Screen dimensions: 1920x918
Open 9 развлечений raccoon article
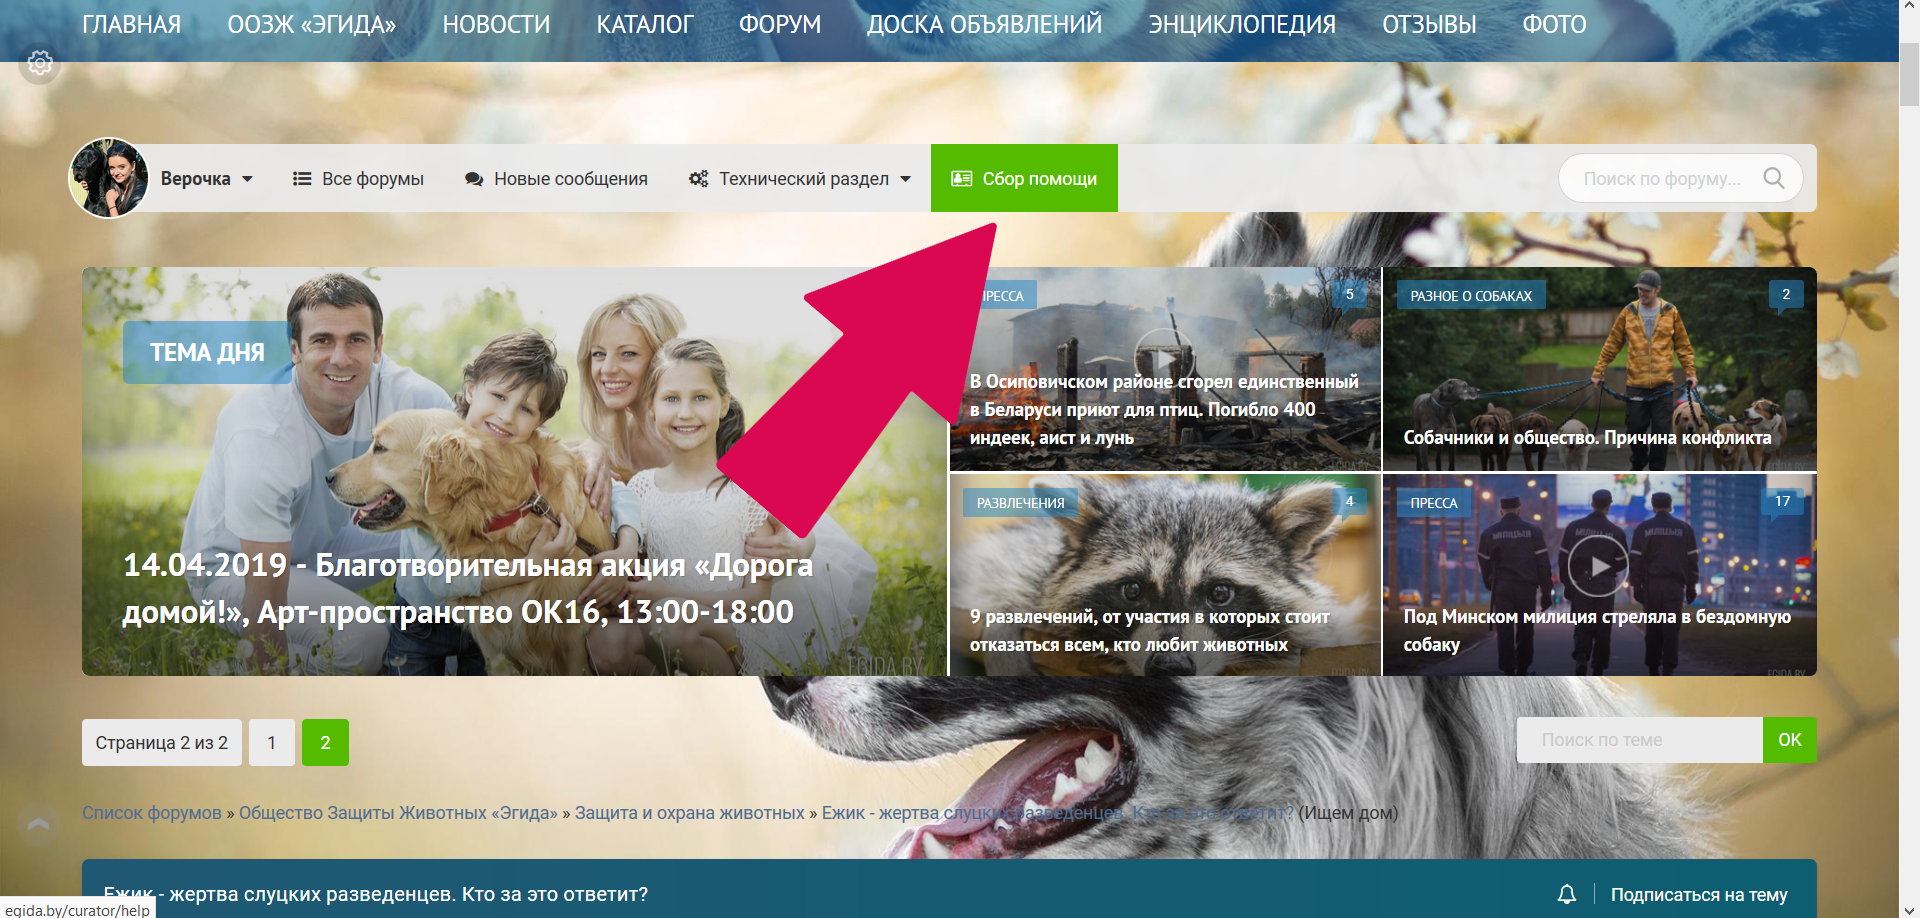point(1149,630)
